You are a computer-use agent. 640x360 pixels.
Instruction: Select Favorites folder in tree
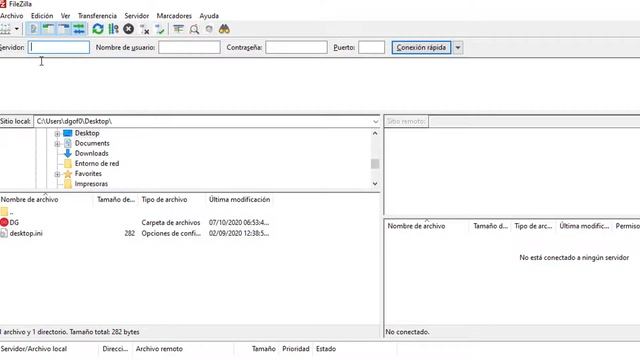88,173
